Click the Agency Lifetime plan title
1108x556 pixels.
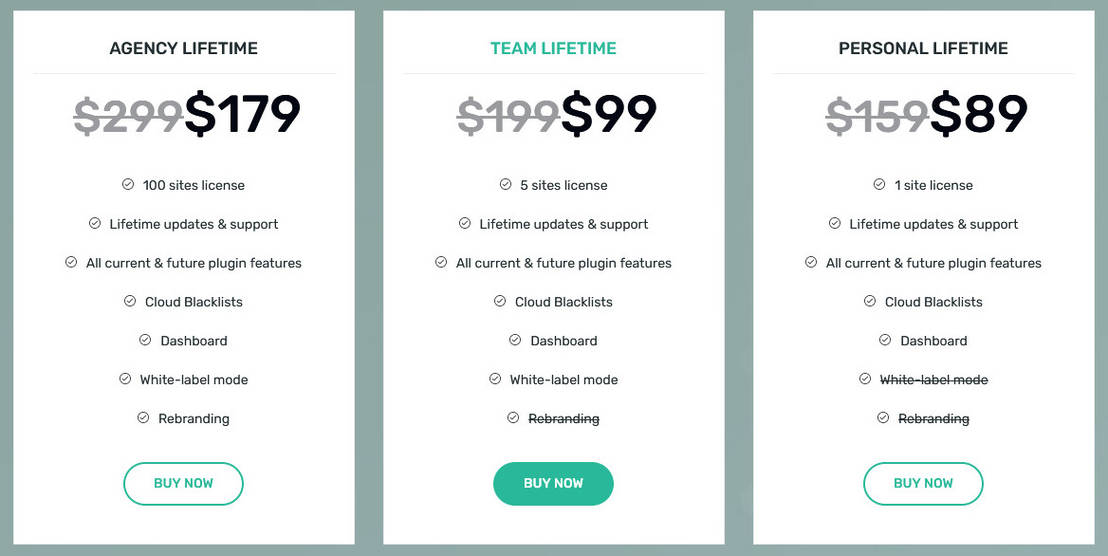[183, 48]
